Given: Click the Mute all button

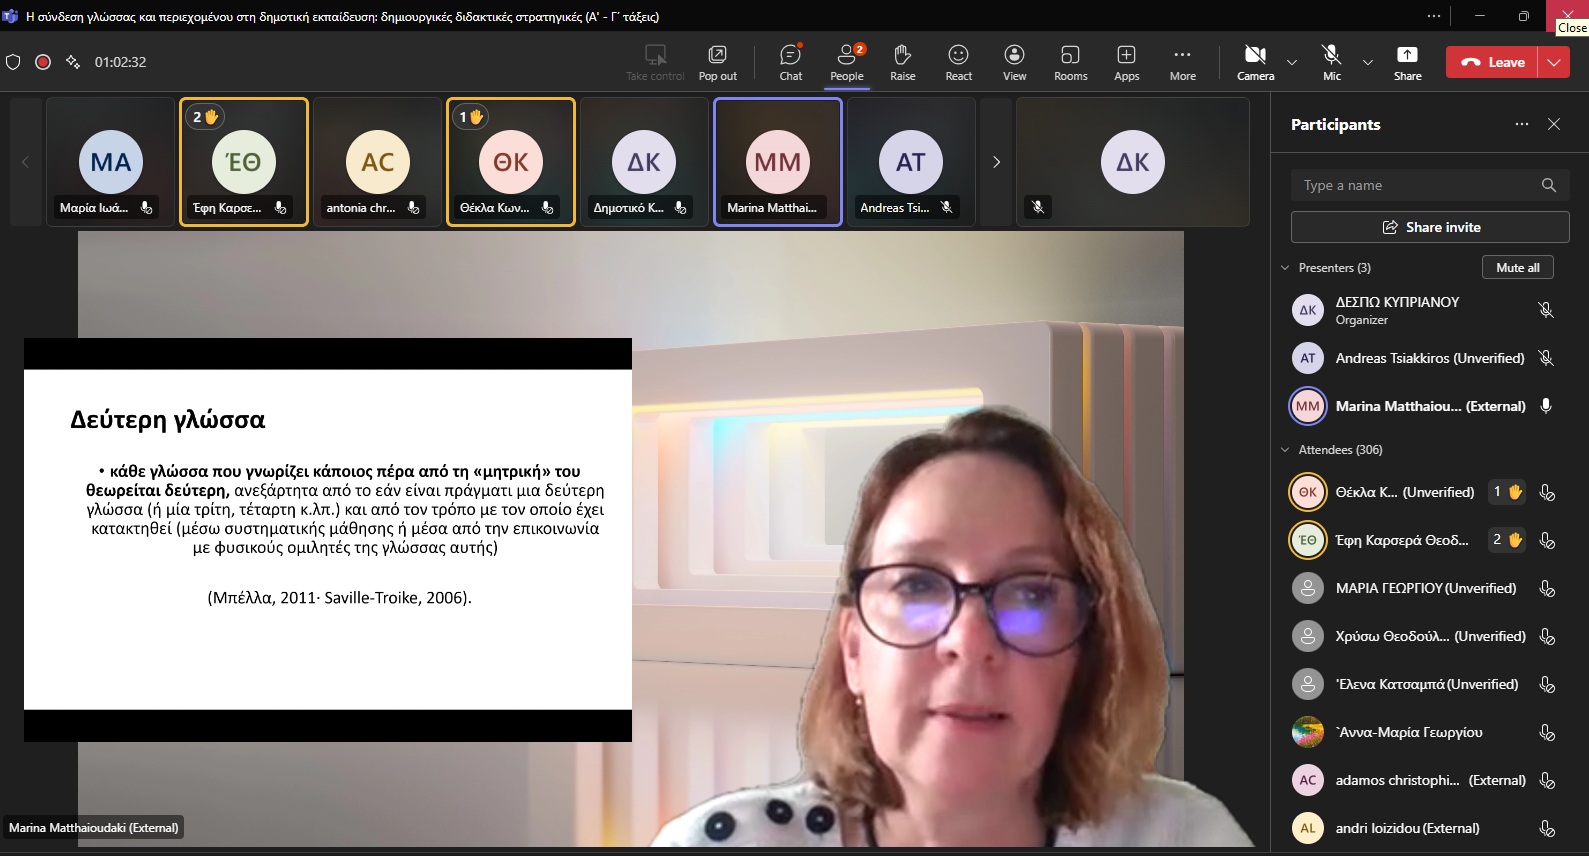Looking at the screenshot, I should 1517,267.
